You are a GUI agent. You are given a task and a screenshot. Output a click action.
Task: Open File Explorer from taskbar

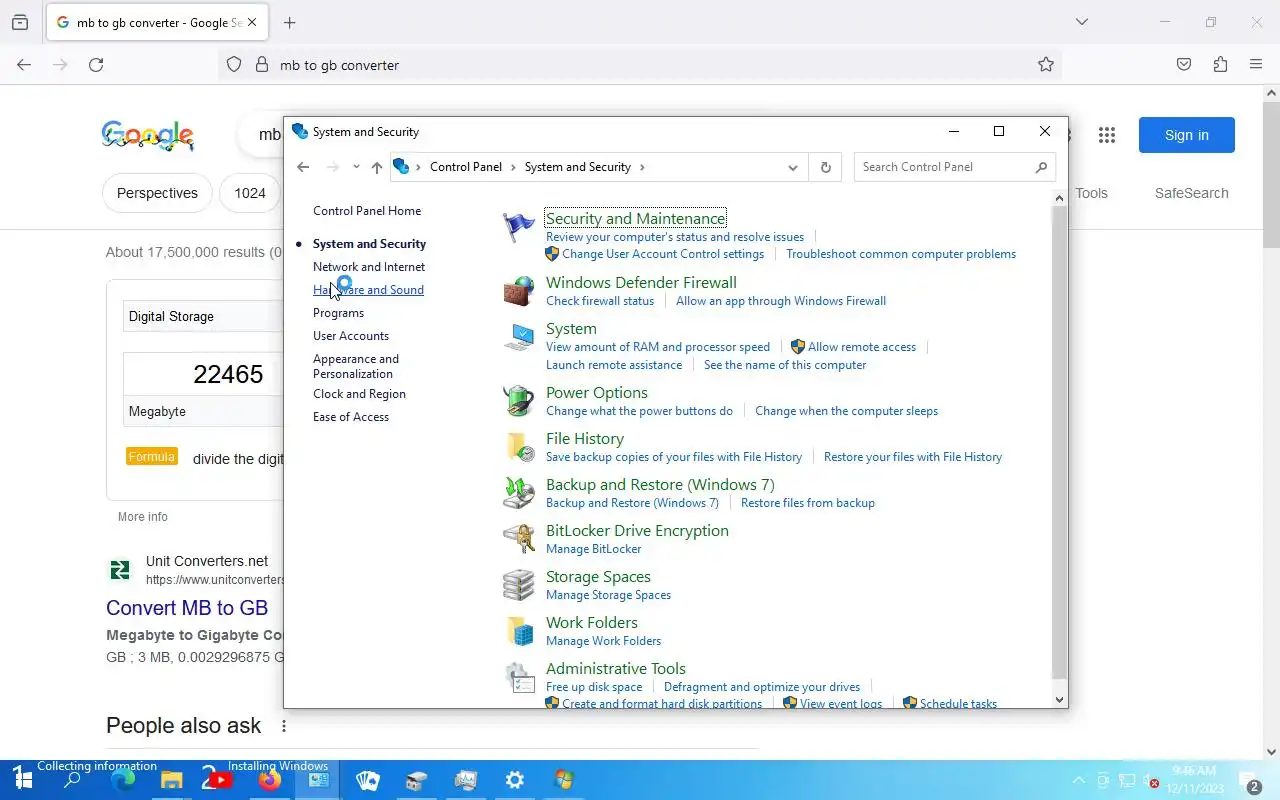(172, 780)
